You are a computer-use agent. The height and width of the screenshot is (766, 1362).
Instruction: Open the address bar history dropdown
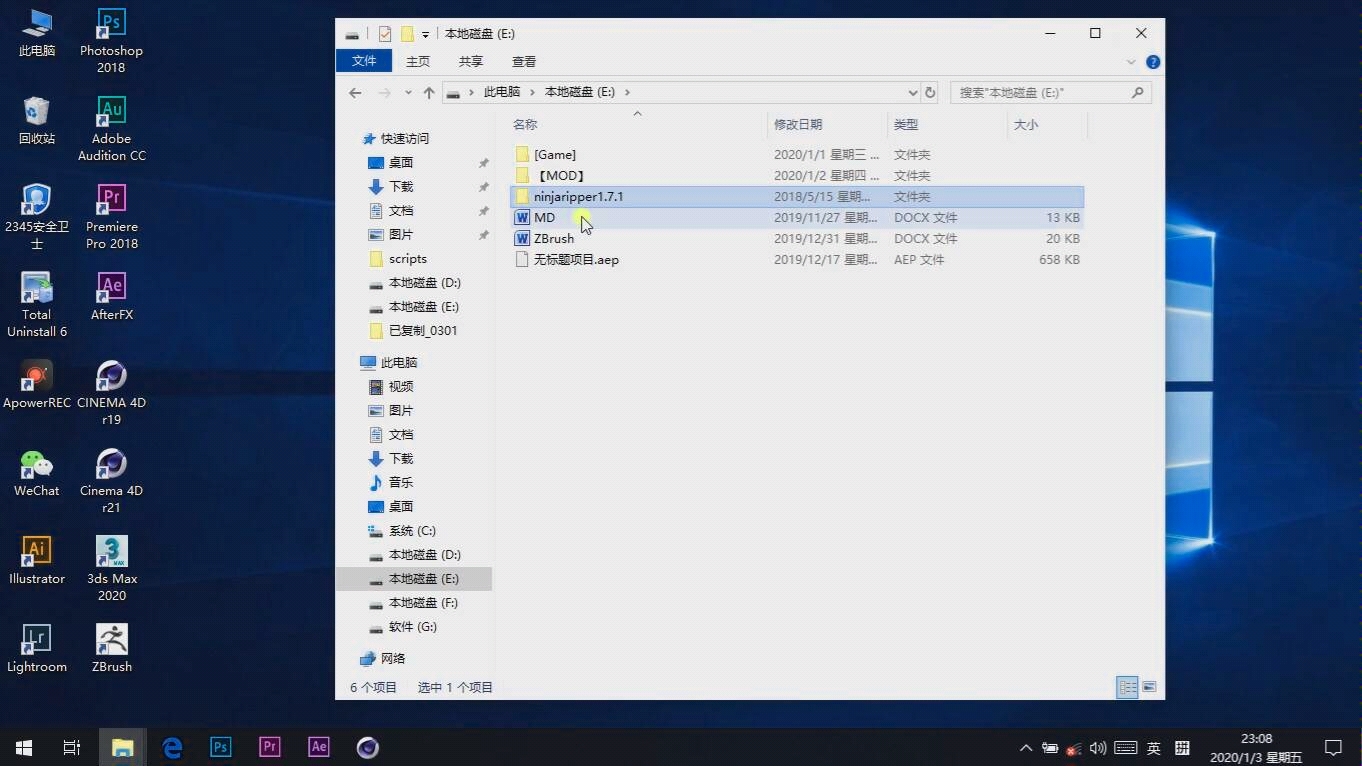point(911,92)
